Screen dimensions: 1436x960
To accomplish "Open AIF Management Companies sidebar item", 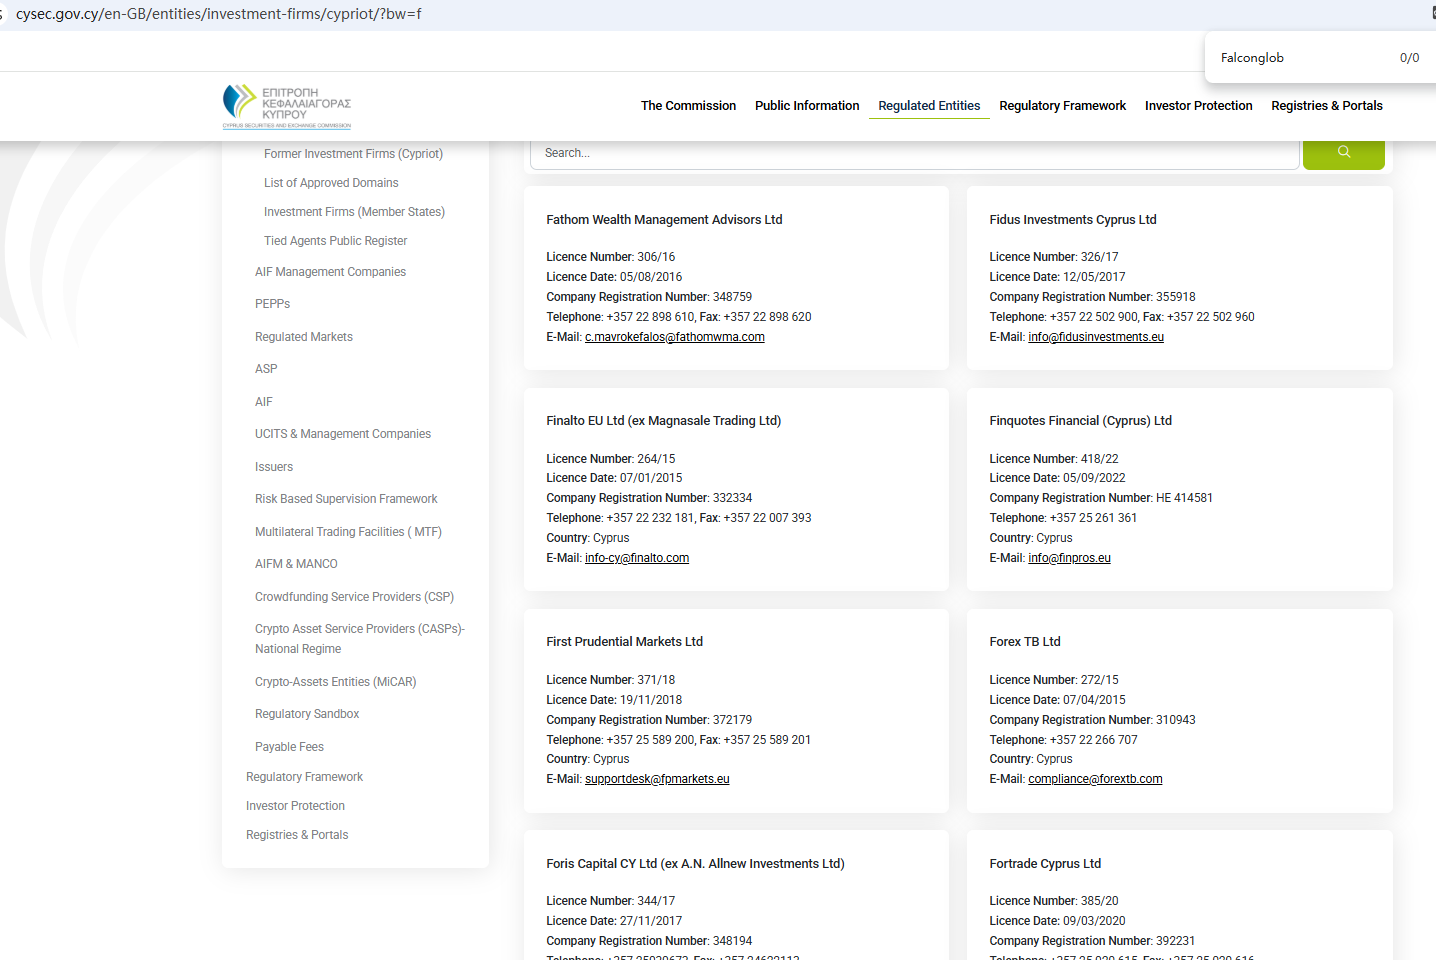I will (x=330, y=272).
